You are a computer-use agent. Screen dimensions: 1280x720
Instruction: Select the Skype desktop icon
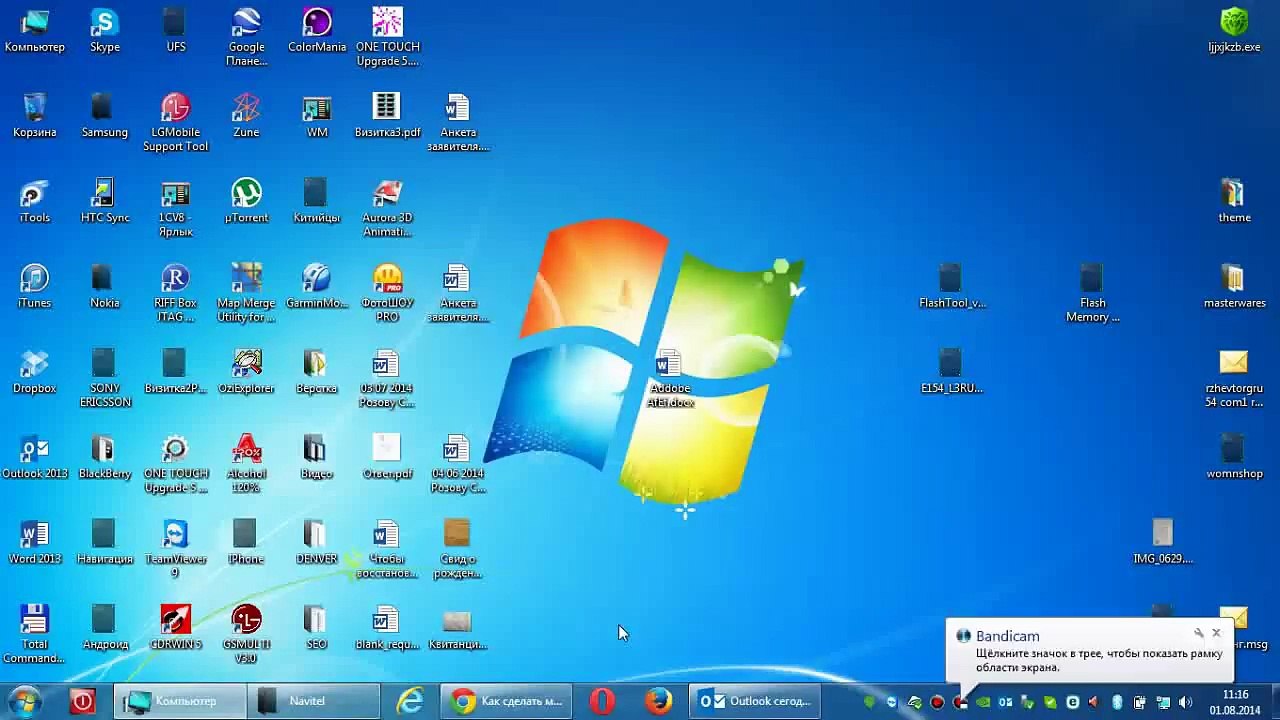pyautogui.click(x=104, y=30)
